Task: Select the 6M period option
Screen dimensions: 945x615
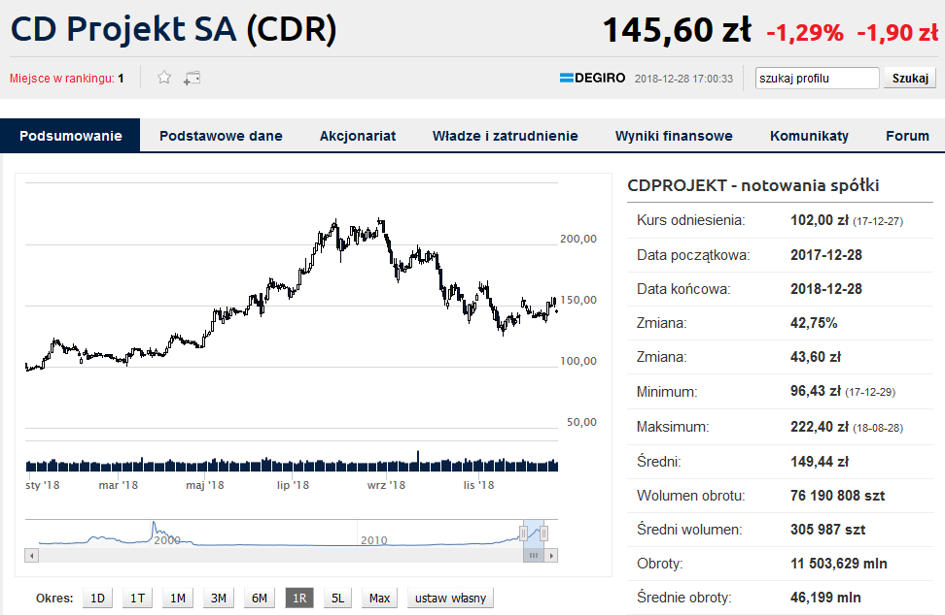Action: pos(259,598)
